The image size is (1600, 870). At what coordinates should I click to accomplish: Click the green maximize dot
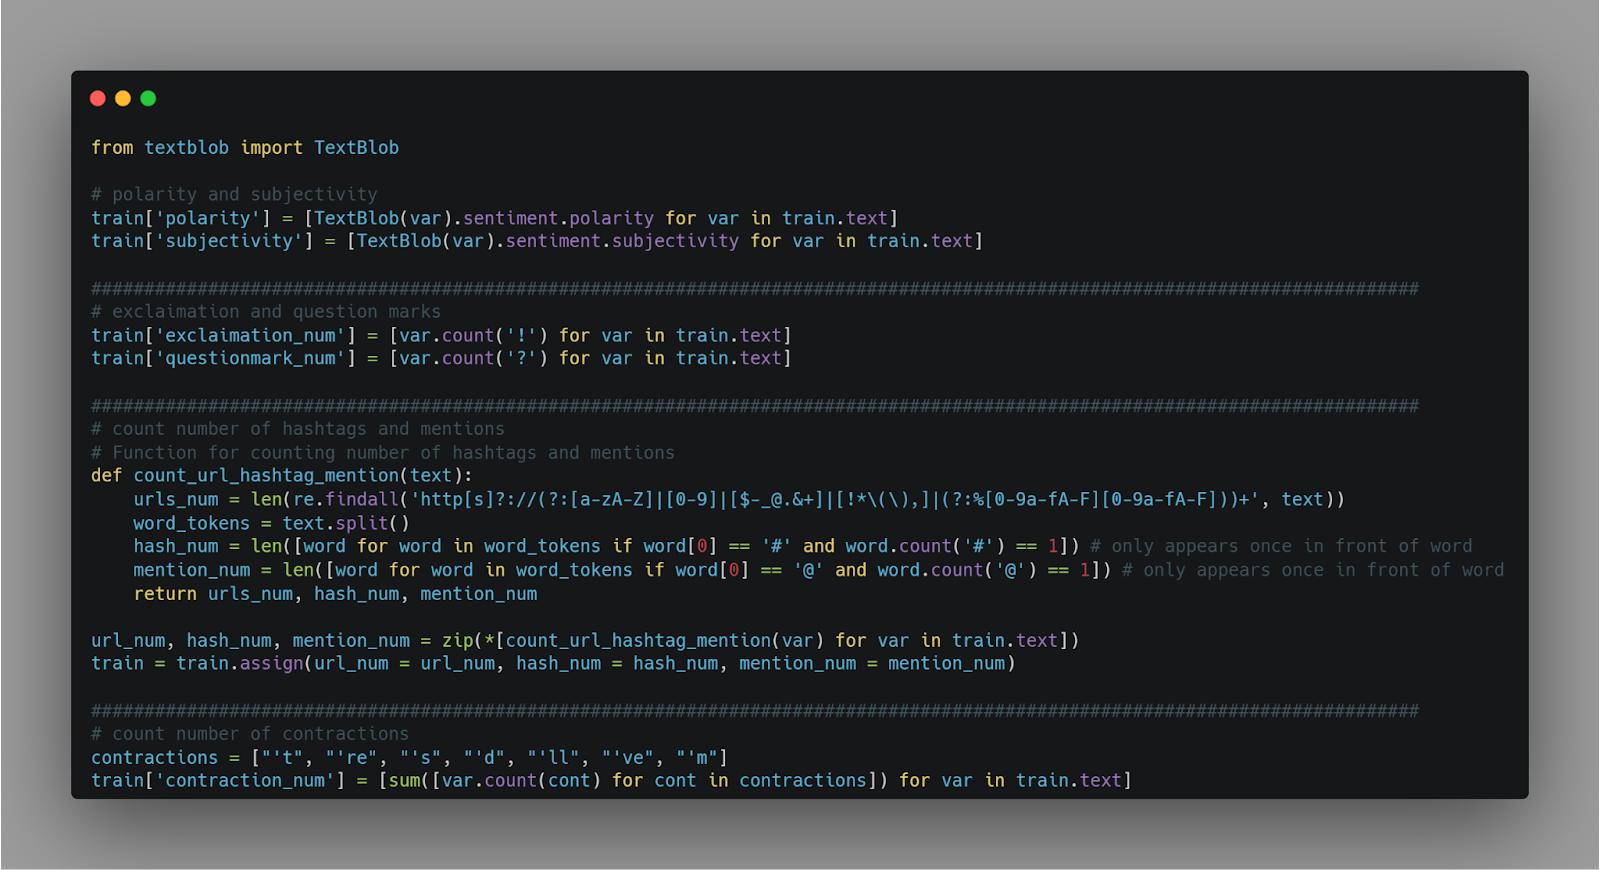[x=148, y=98]
